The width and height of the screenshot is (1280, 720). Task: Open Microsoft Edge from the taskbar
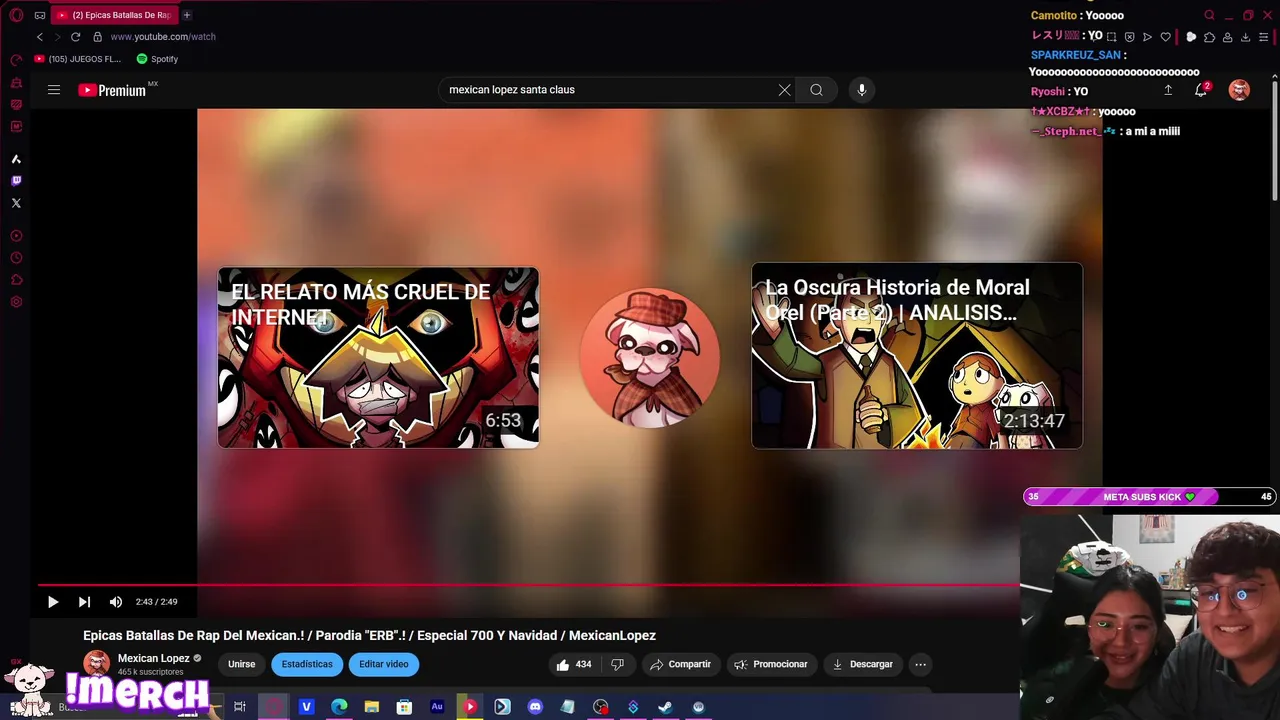tap(339, 707)
